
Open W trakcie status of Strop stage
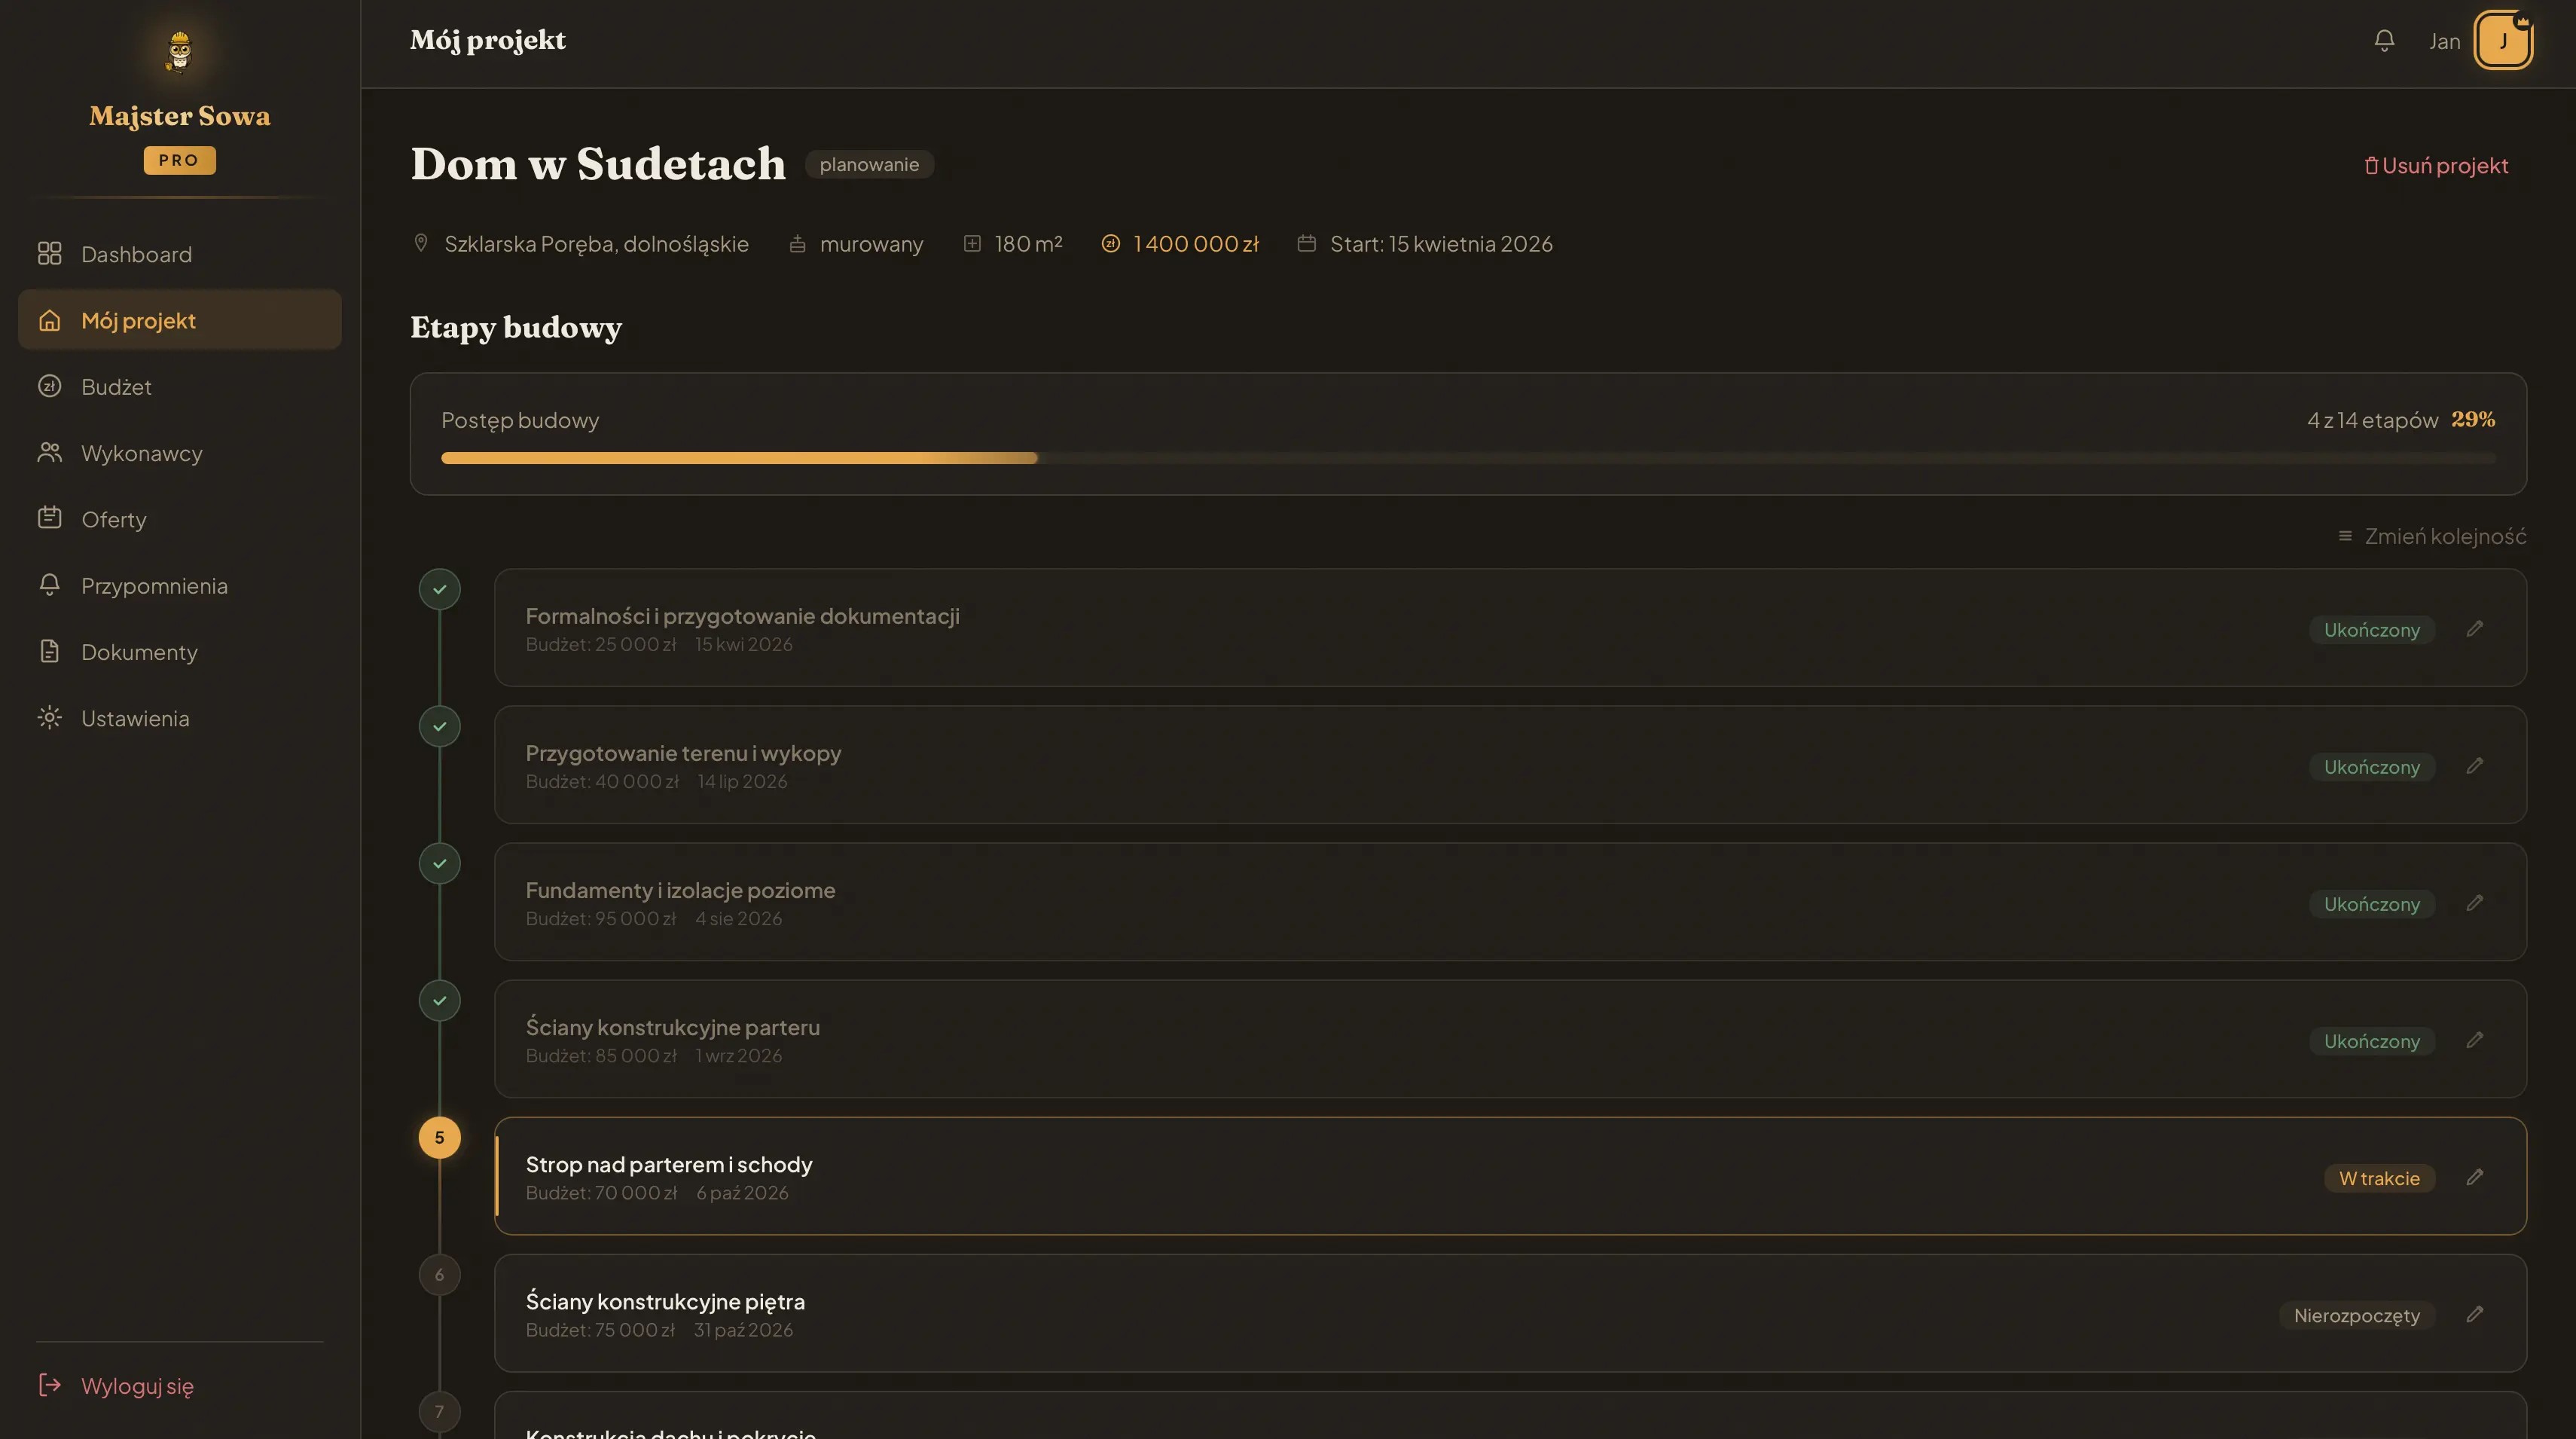click(x=2379, y=1177)
